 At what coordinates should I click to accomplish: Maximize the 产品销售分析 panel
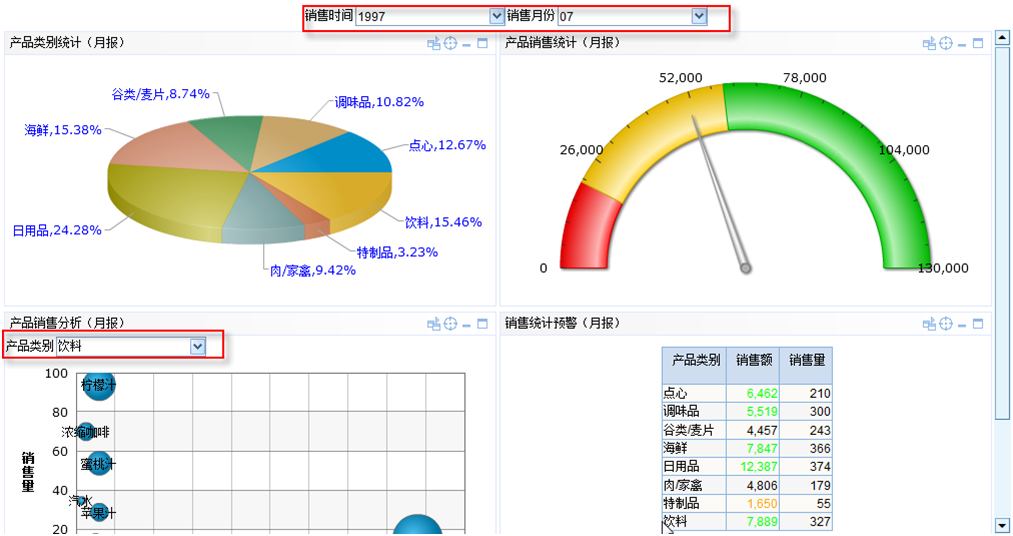[483, 324]
